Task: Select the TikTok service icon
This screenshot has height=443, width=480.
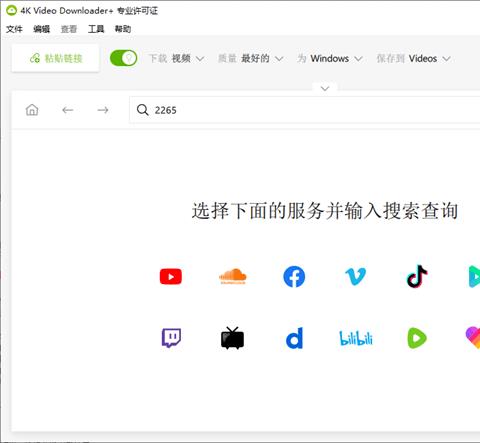Action: click(x=417, y=276)
